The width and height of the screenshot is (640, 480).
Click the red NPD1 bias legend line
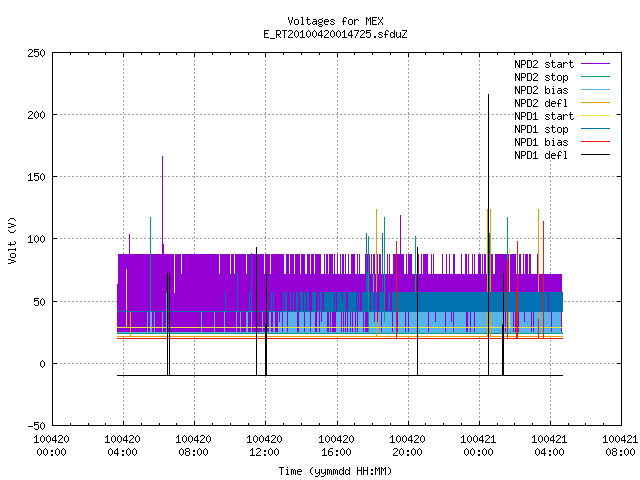(595, 142)
